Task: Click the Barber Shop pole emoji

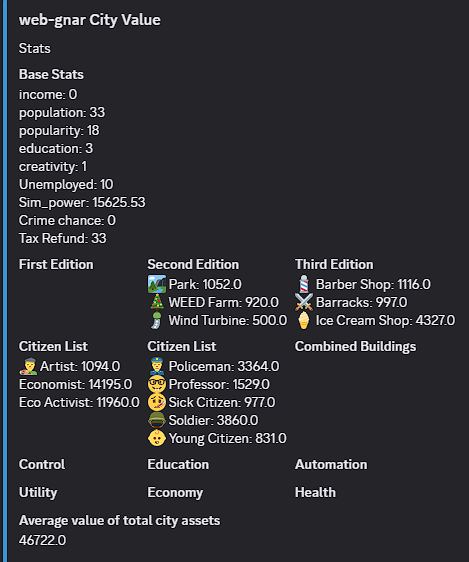Action: coord(304,284)
